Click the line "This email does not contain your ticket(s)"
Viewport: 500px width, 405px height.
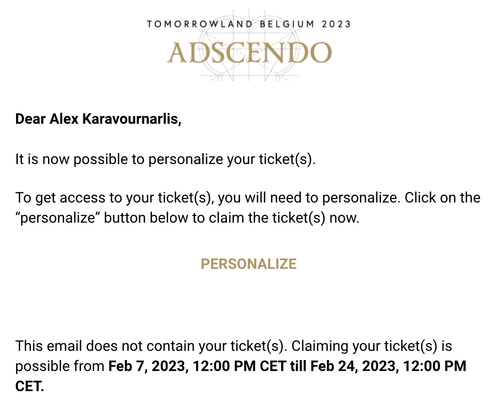(151, 346)
